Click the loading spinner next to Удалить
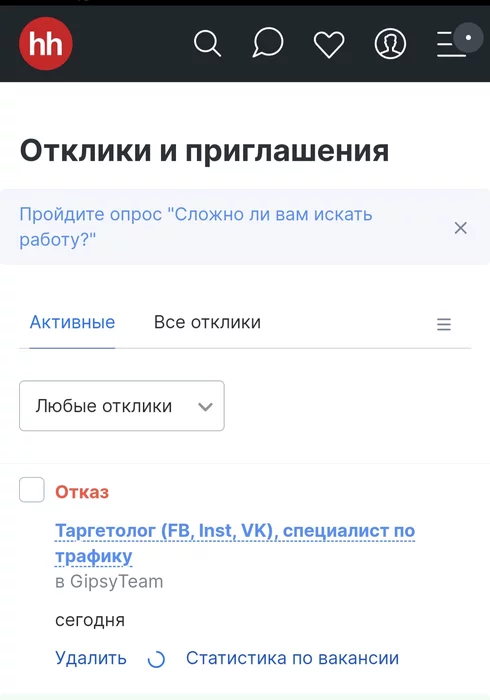This screenshot has width=490, height=700. tap(156, 659)
